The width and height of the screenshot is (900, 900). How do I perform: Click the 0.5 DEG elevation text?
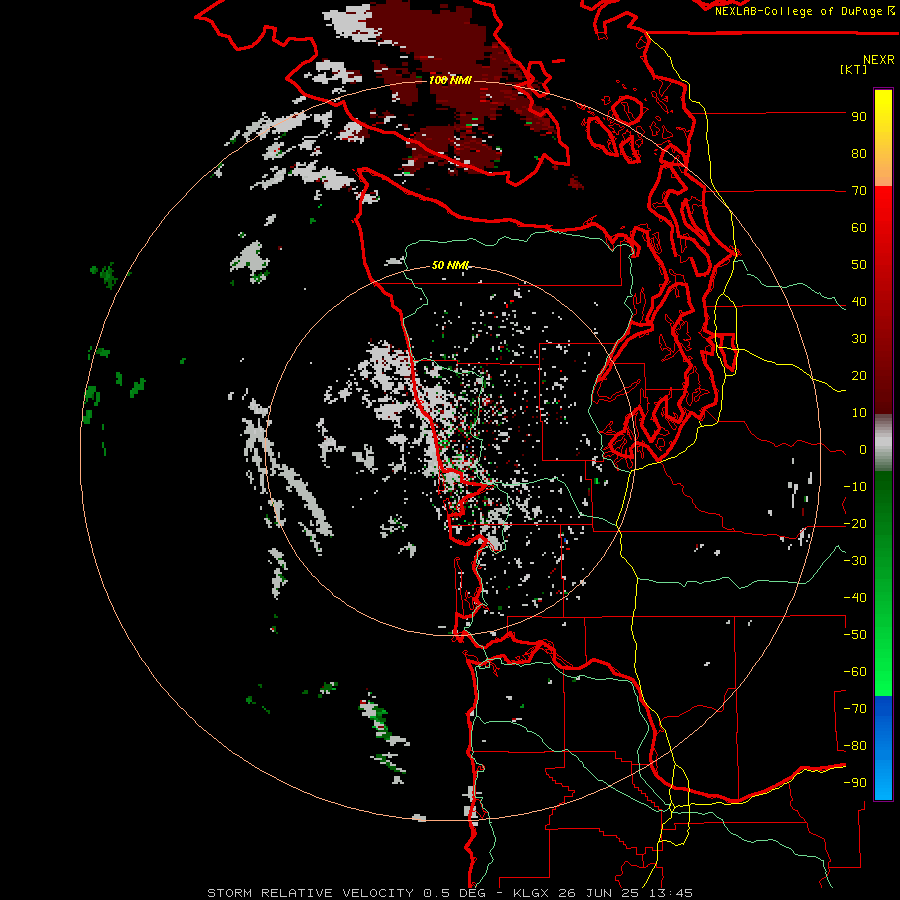[454, 893]
